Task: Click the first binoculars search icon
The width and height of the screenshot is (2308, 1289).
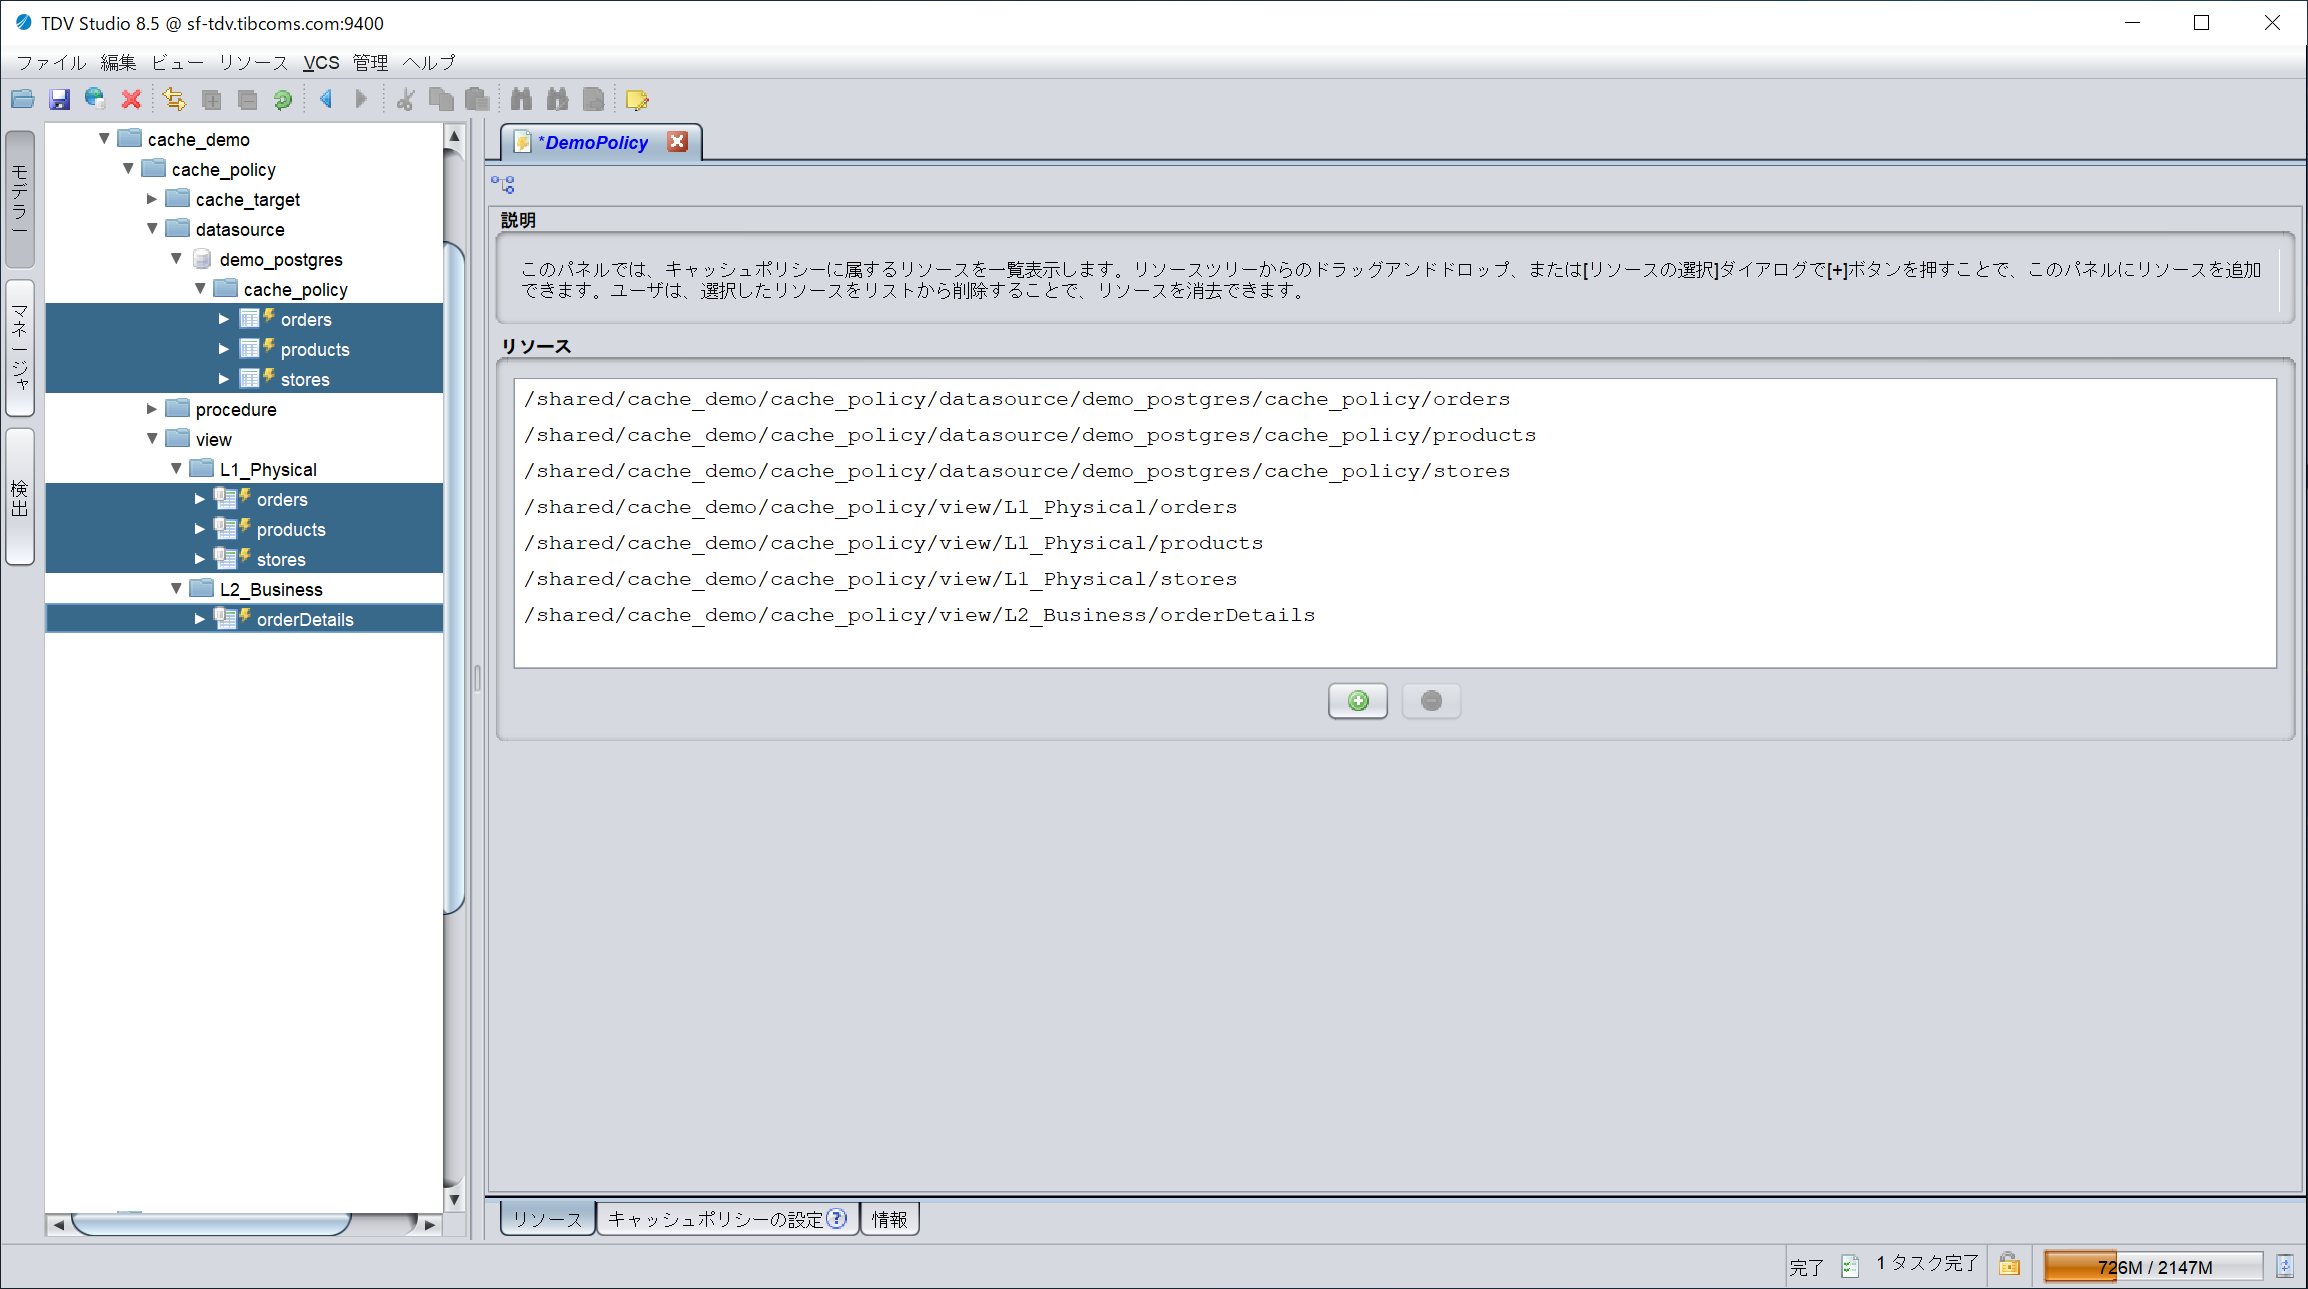Action: [x=521, y=99]
